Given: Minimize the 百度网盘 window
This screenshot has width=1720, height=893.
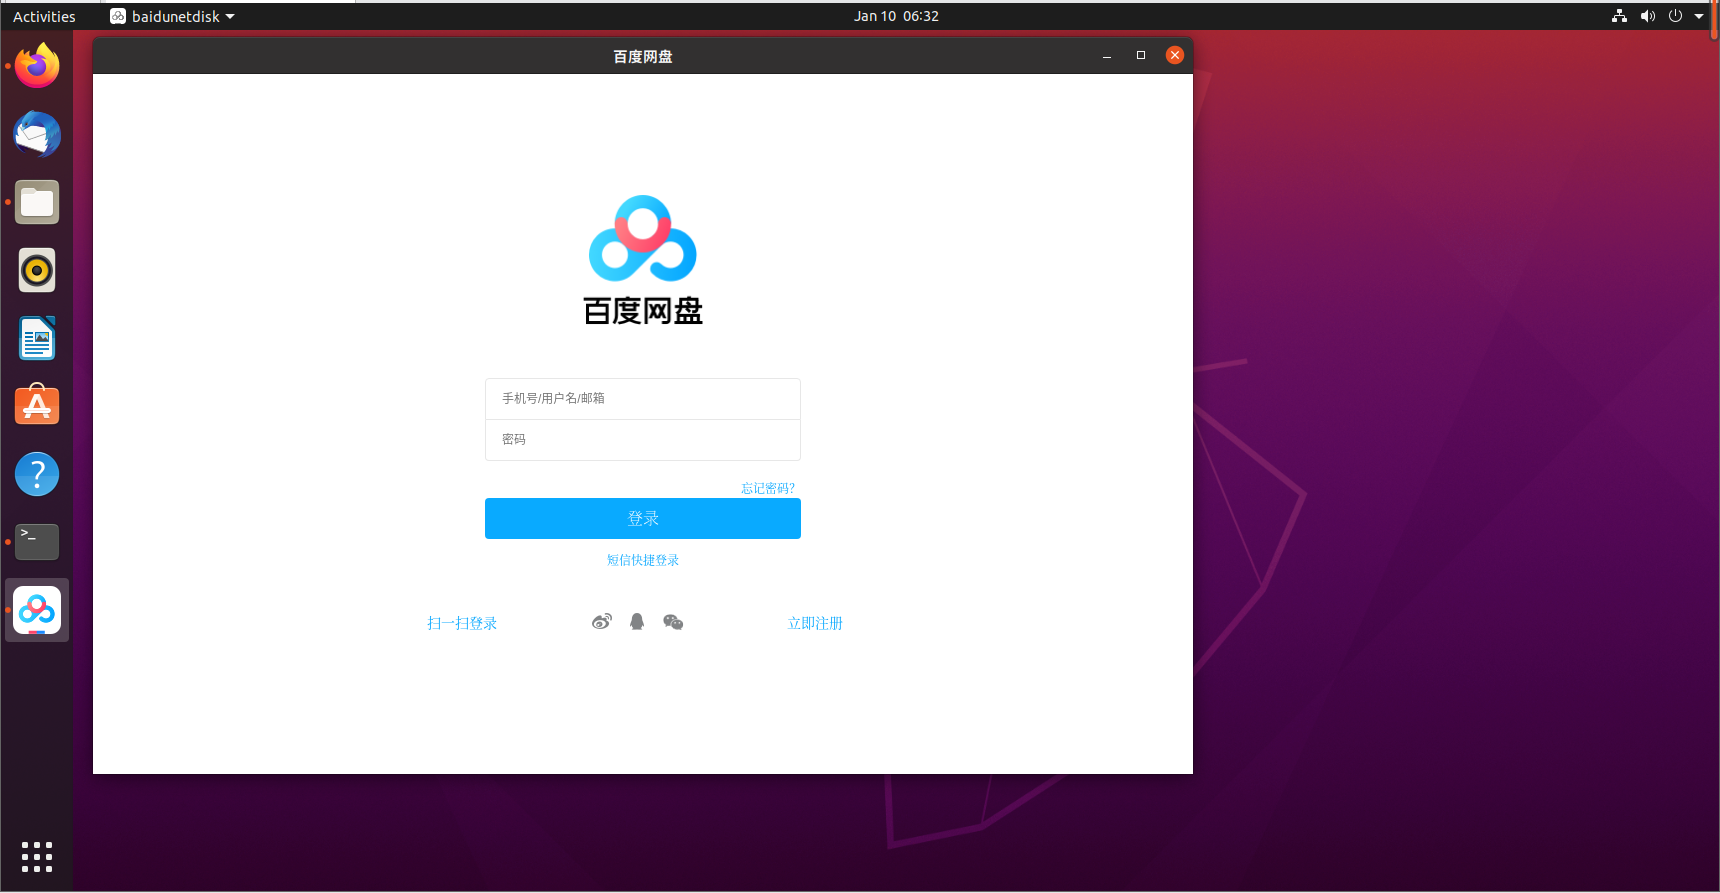Looking at the screenshot, I should click(x=1107, y=56).
